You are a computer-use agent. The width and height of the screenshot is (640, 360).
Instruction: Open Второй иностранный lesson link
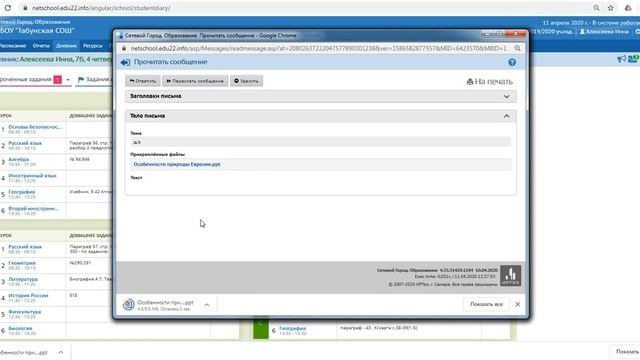coord(33,209)
